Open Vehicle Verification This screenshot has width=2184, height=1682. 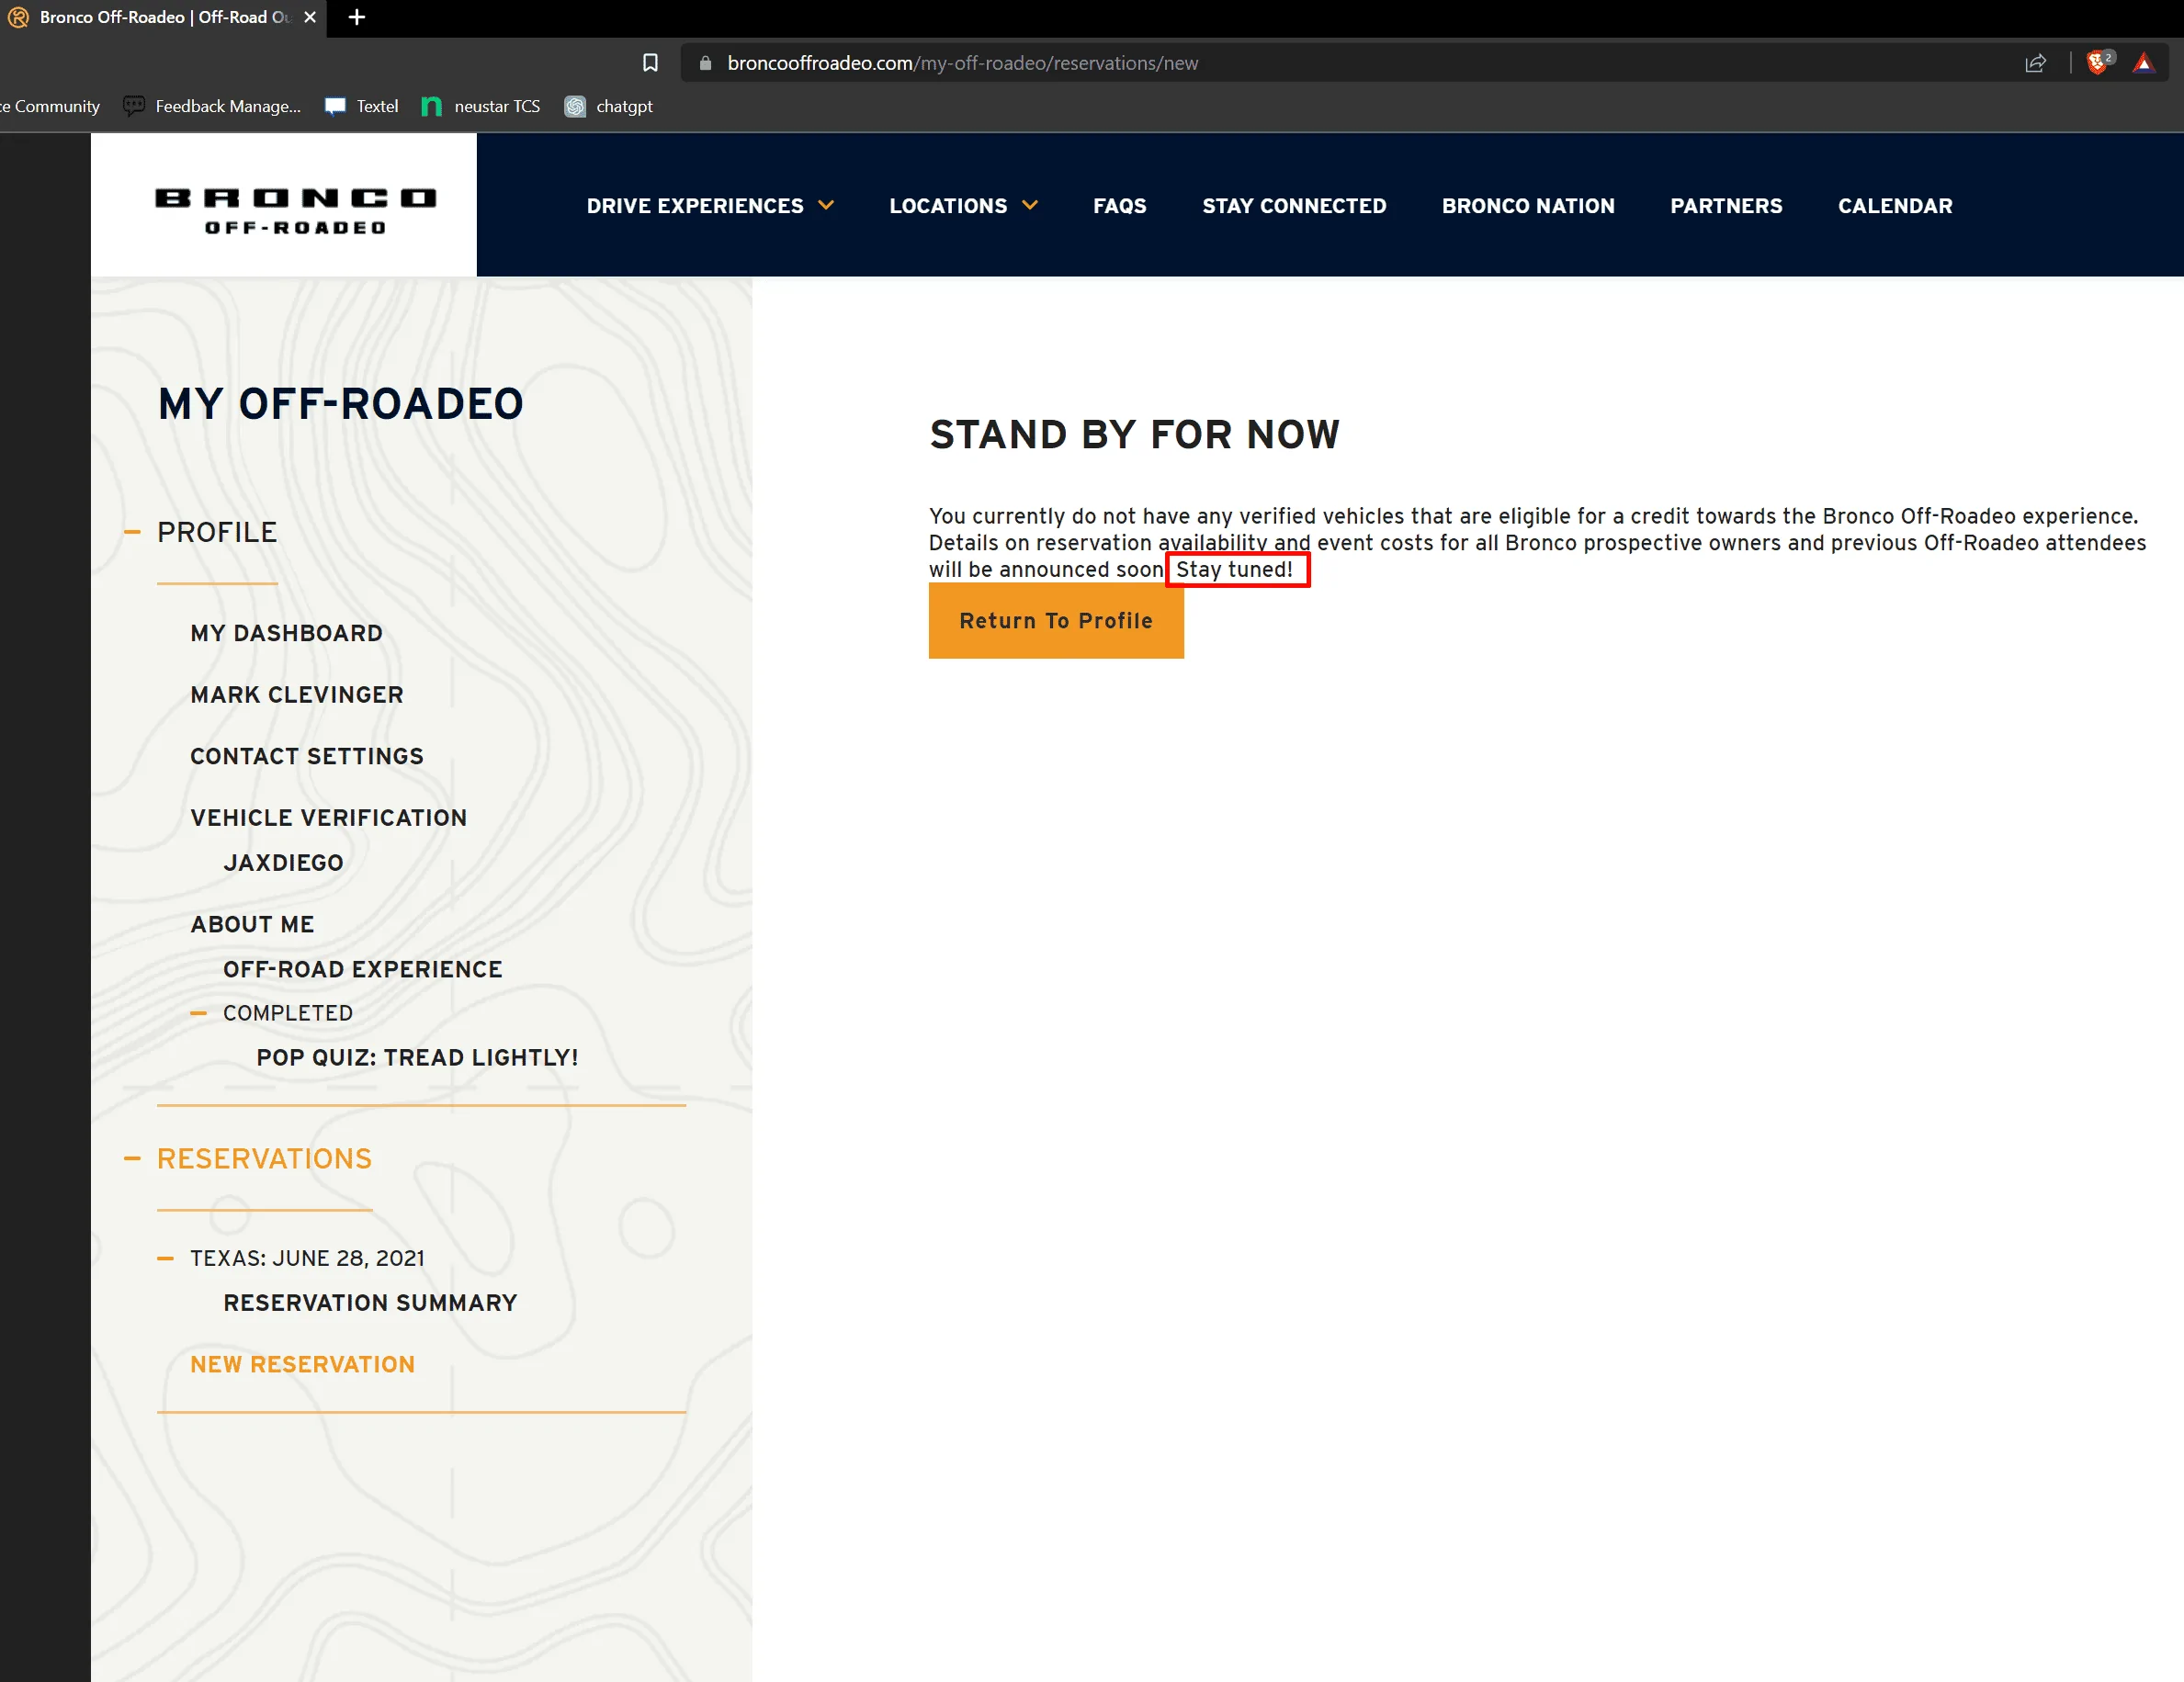(x=329, y=818)
